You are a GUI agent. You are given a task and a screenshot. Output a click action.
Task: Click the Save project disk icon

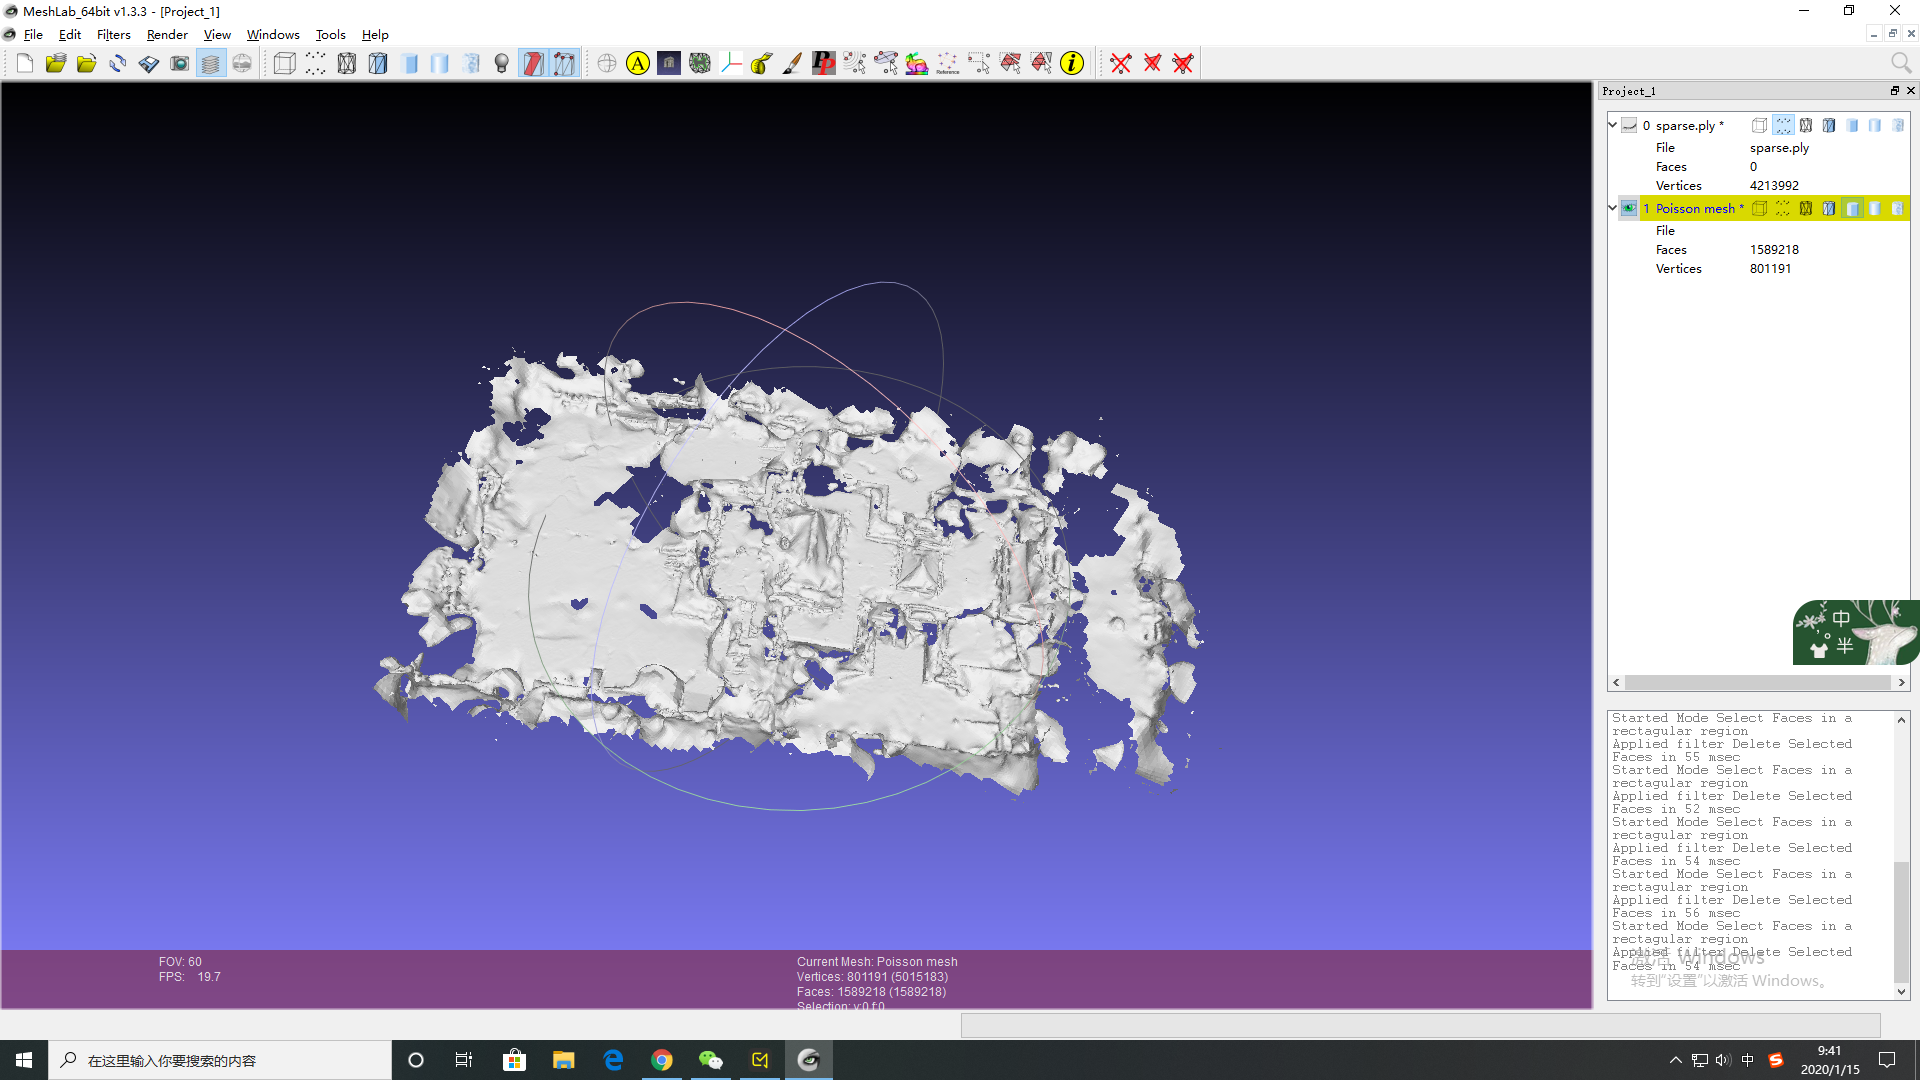148,64
